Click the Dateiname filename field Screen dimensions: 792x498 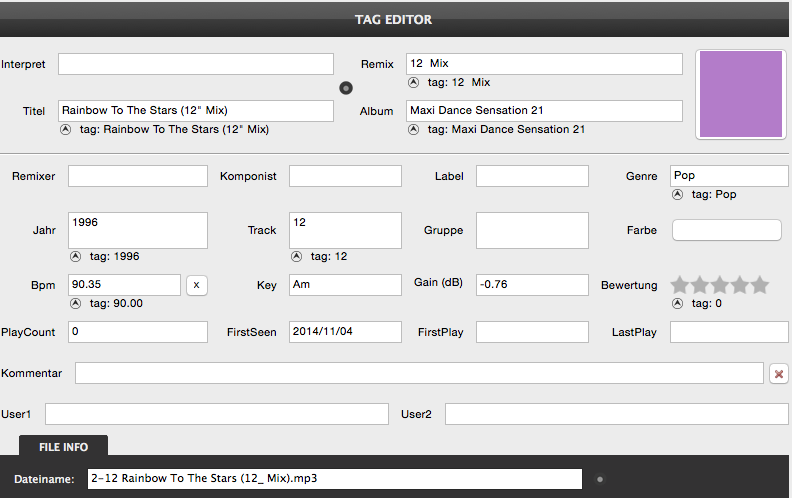(334, 479)
